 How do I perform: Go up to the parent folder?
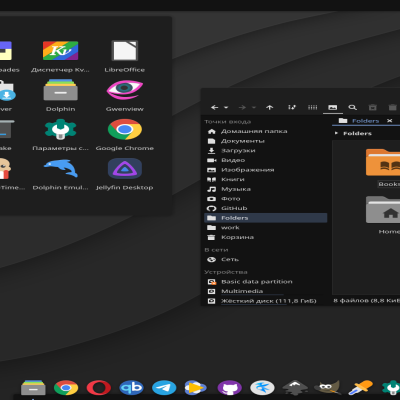coord(270,107)
